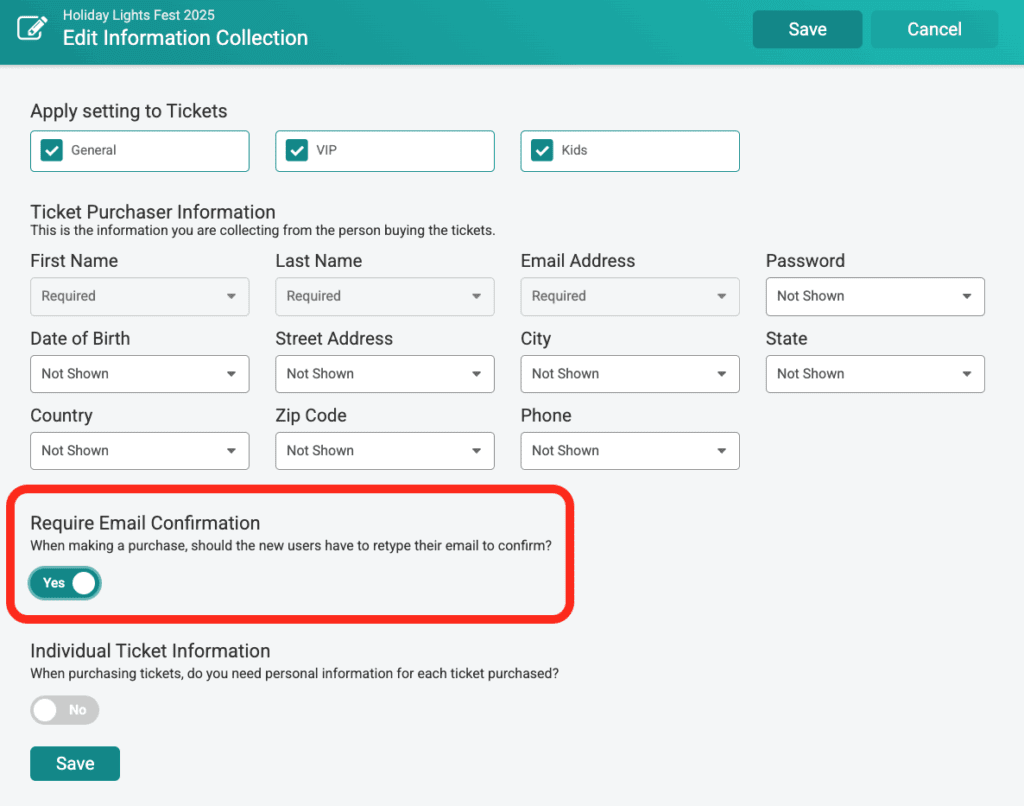Click the disabled Last Name dropdown

click(x=384, y=296)
